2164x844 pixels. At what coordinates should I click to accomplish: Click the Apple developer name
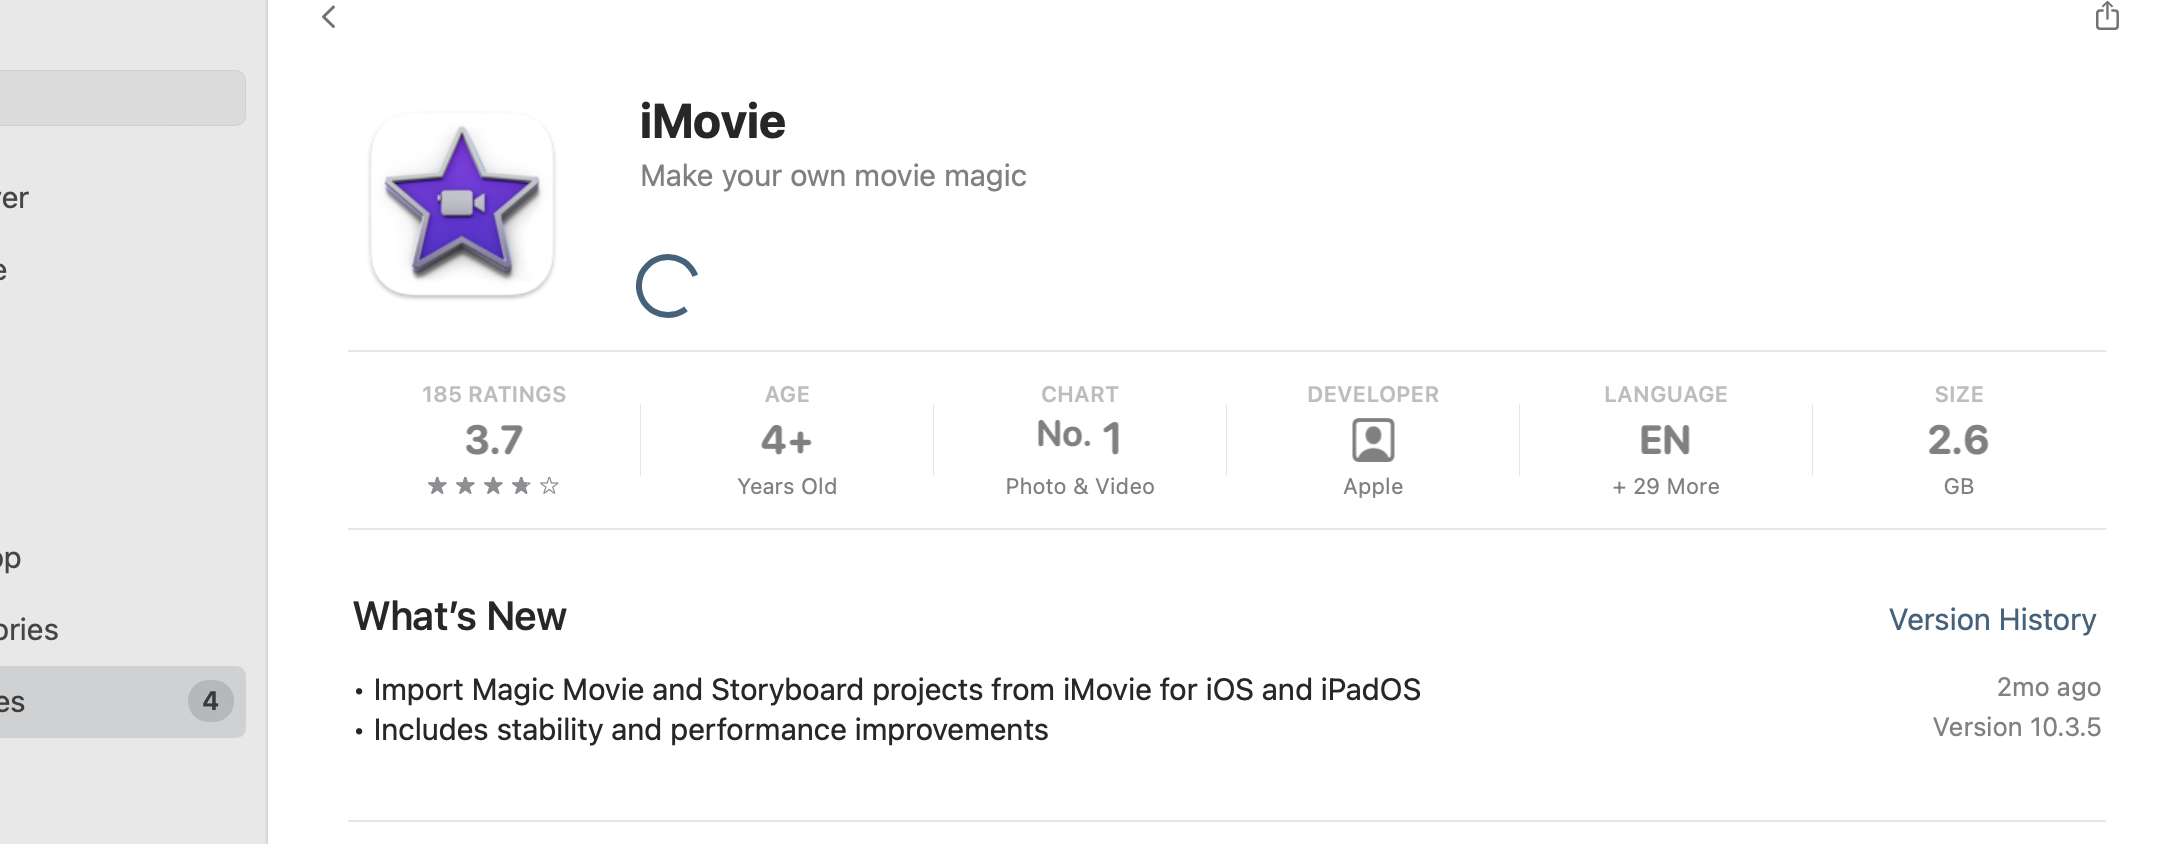(x=1373, y=487)
